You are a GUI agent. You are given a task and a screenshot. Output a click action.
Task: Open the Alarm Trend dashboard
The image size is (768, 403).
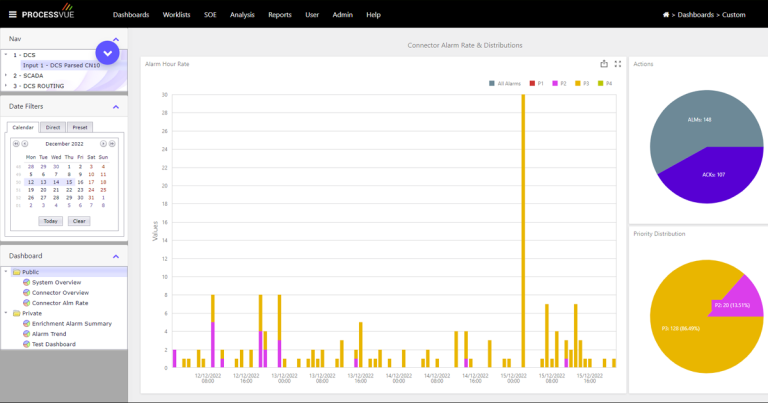(x=49, y=333)
